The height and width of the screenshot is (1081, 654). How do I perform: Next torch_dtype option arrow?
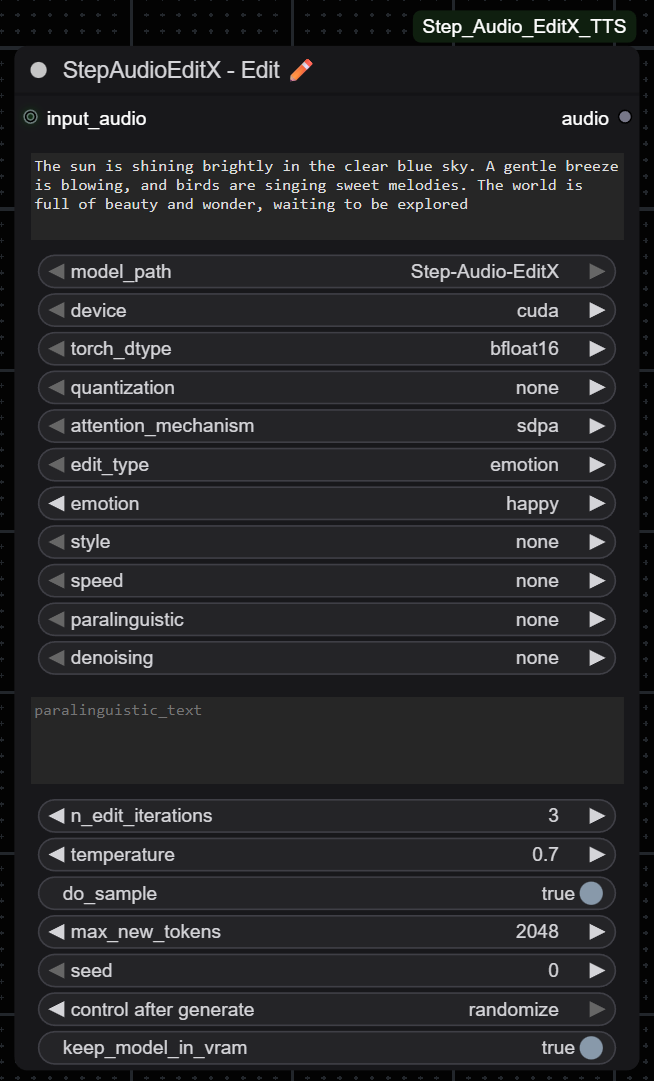(x=597, y=349)
